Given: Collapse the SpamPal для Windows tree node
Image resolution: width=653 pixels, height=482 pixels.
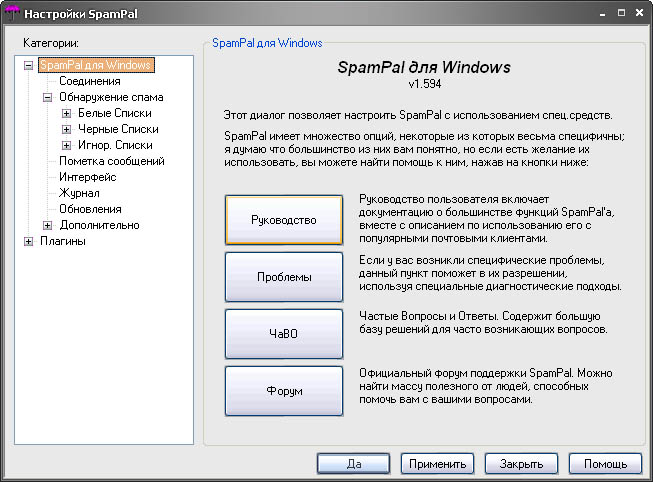Looking at the screenshot, I should point(28,65).
